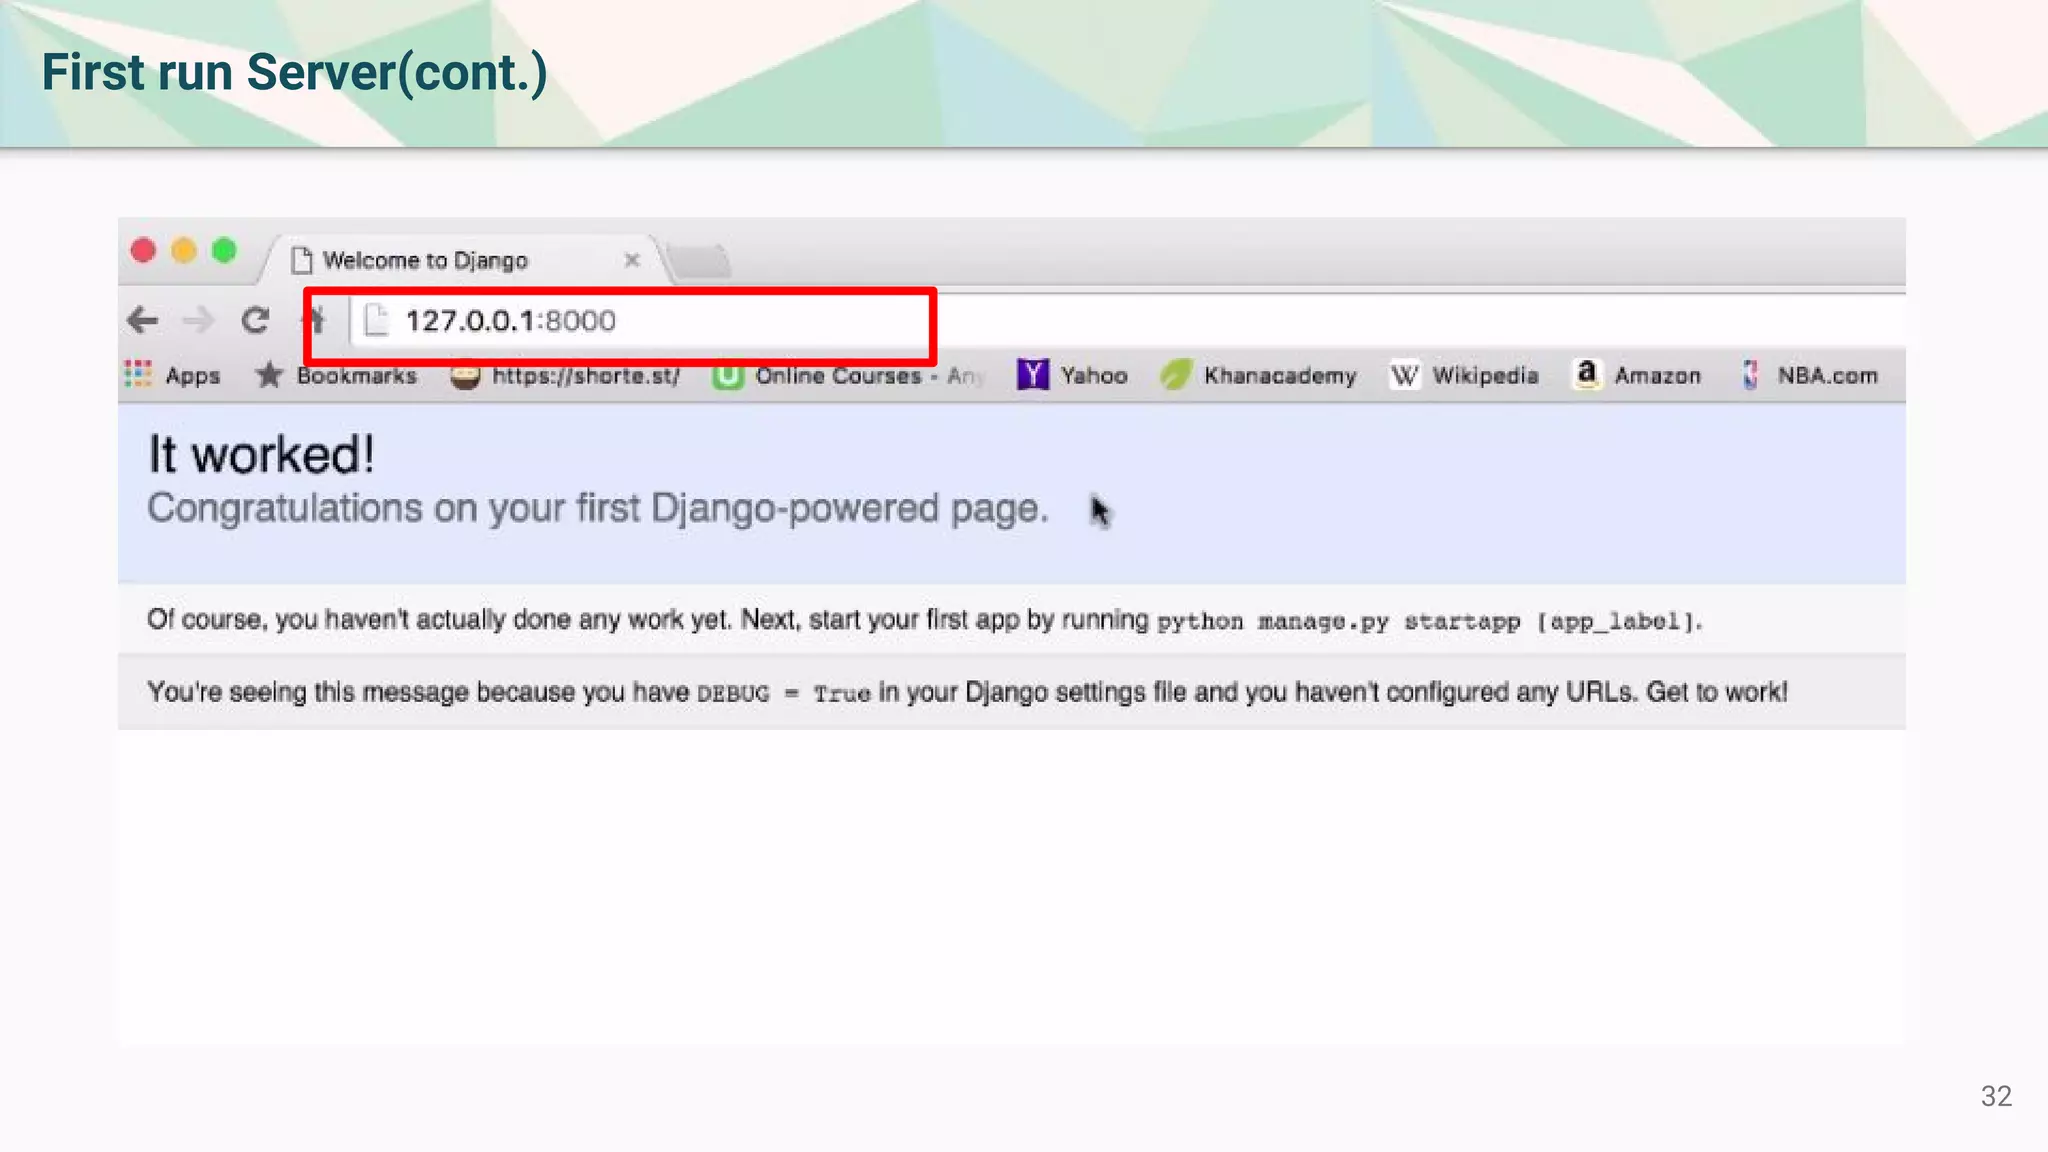This screenshot has height=1152, width=2048.
Task: Close the Welcome to Django tab
Action: pyautogui.click(x=632, y=260)
